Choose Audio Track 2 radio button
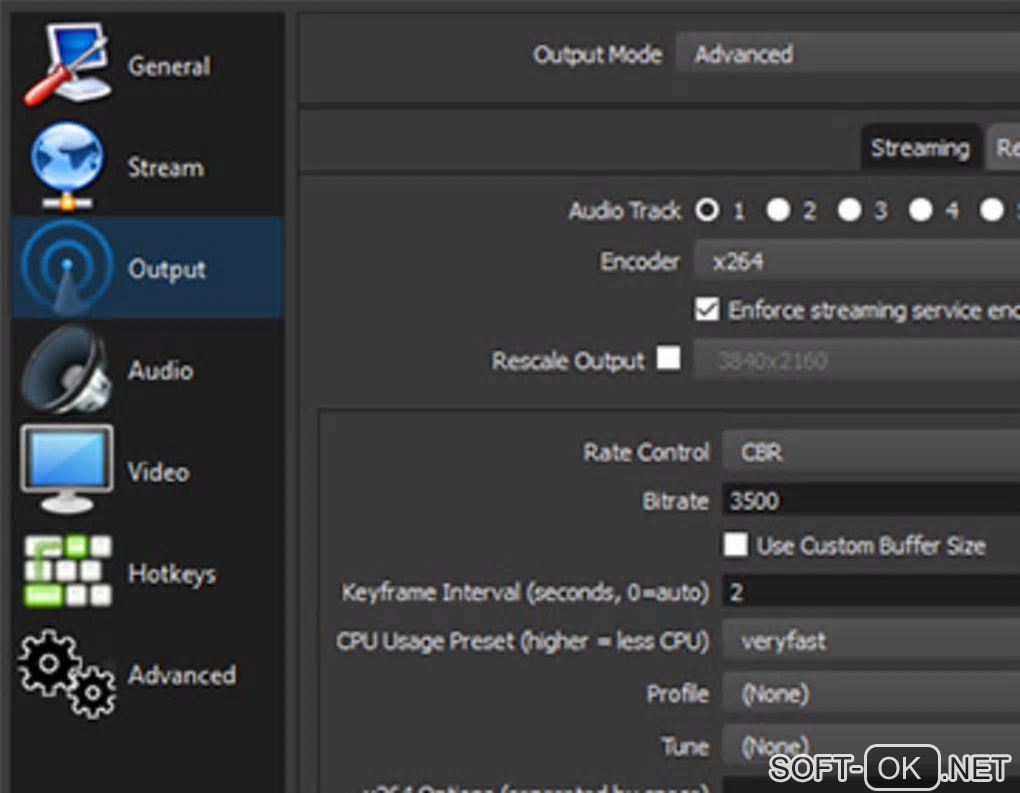The image size is (1020, 793). [778, 210]
